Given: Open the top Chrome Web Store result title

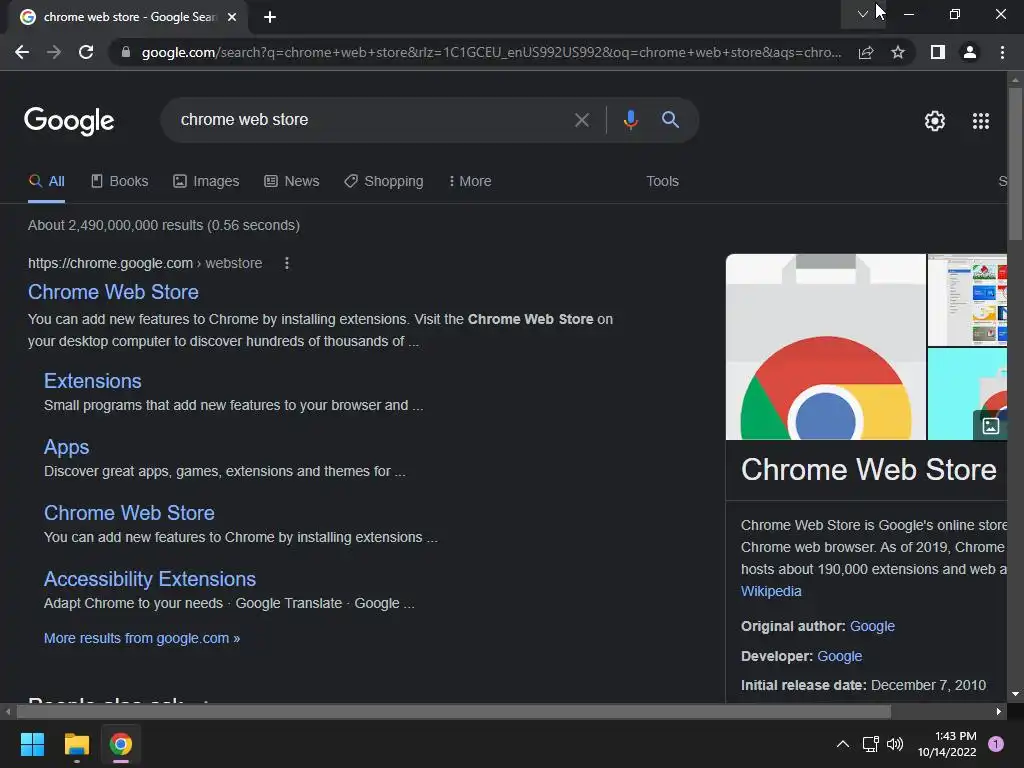Looking at the screenshot, I should point(113,292).
